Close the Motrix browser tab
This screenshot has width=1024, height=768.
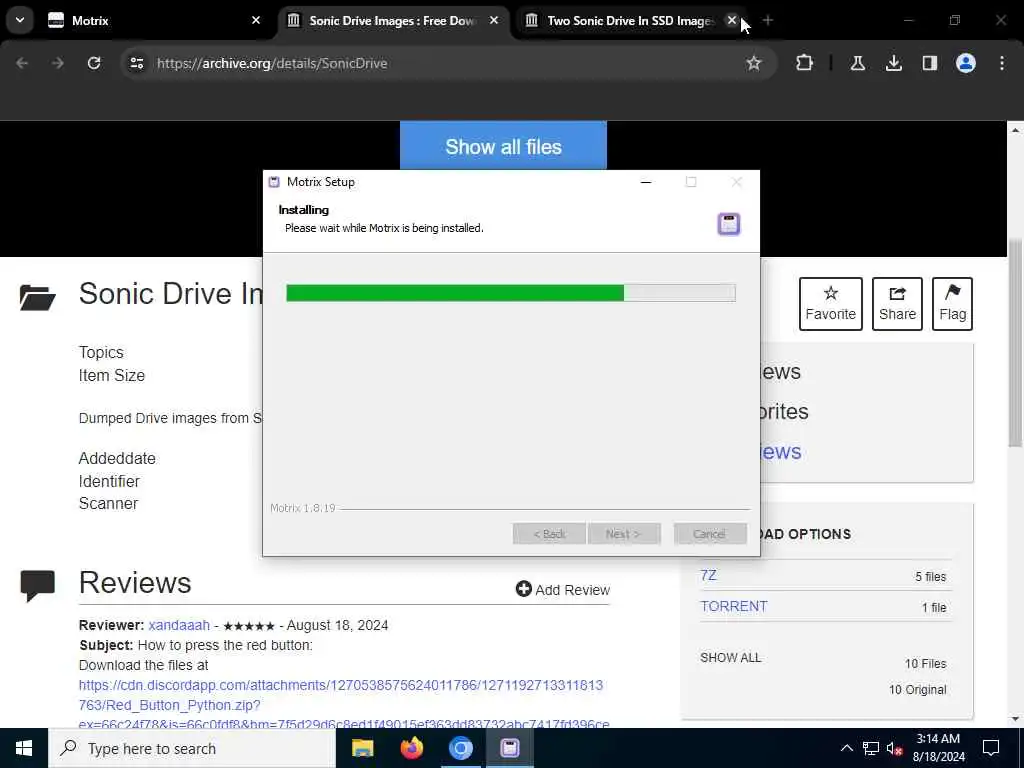pos(256,20)
